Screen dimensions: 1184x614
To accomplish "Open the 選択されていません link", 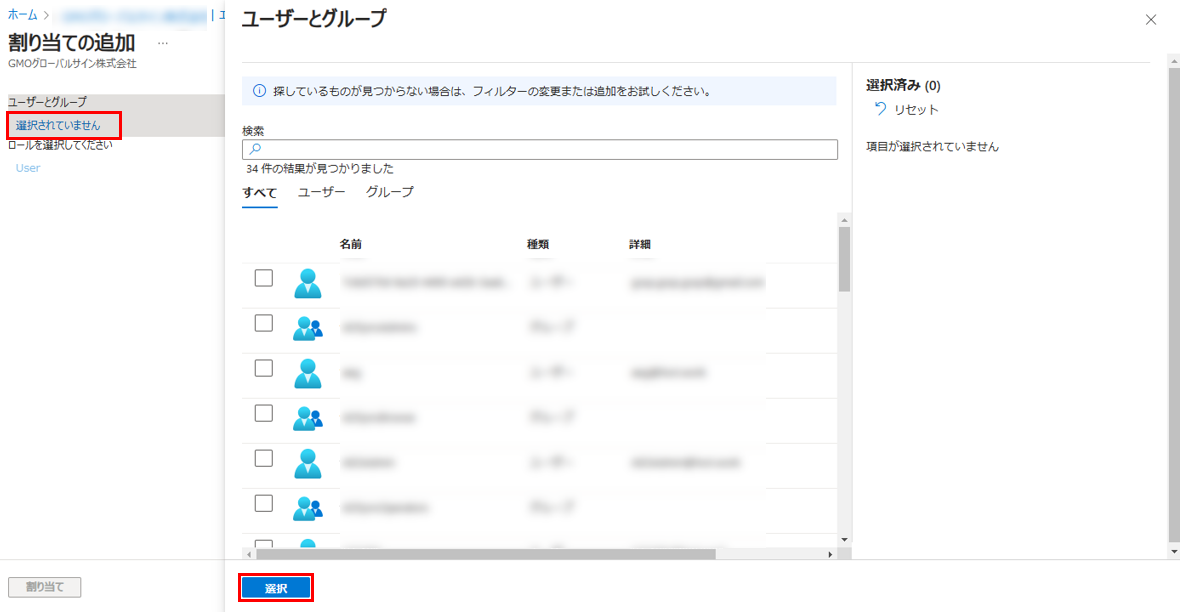I will point(58,125).
